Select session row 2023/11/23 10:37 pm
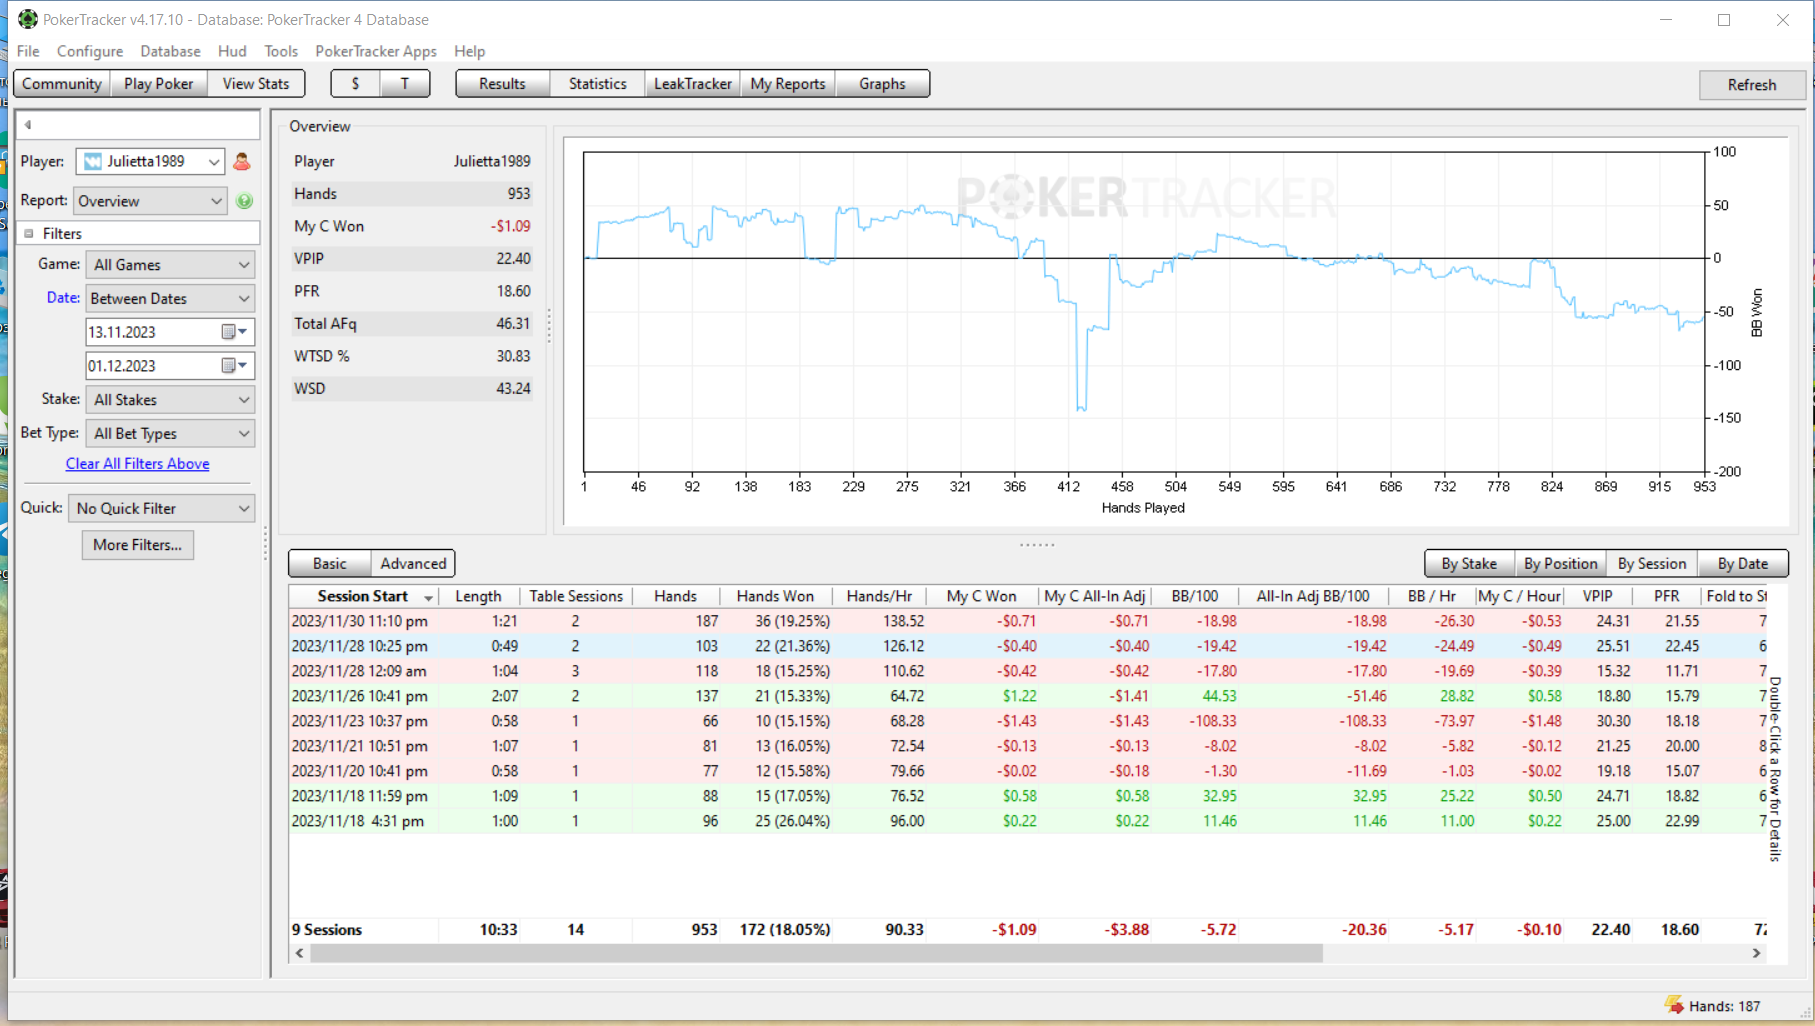 [1028, 721]
